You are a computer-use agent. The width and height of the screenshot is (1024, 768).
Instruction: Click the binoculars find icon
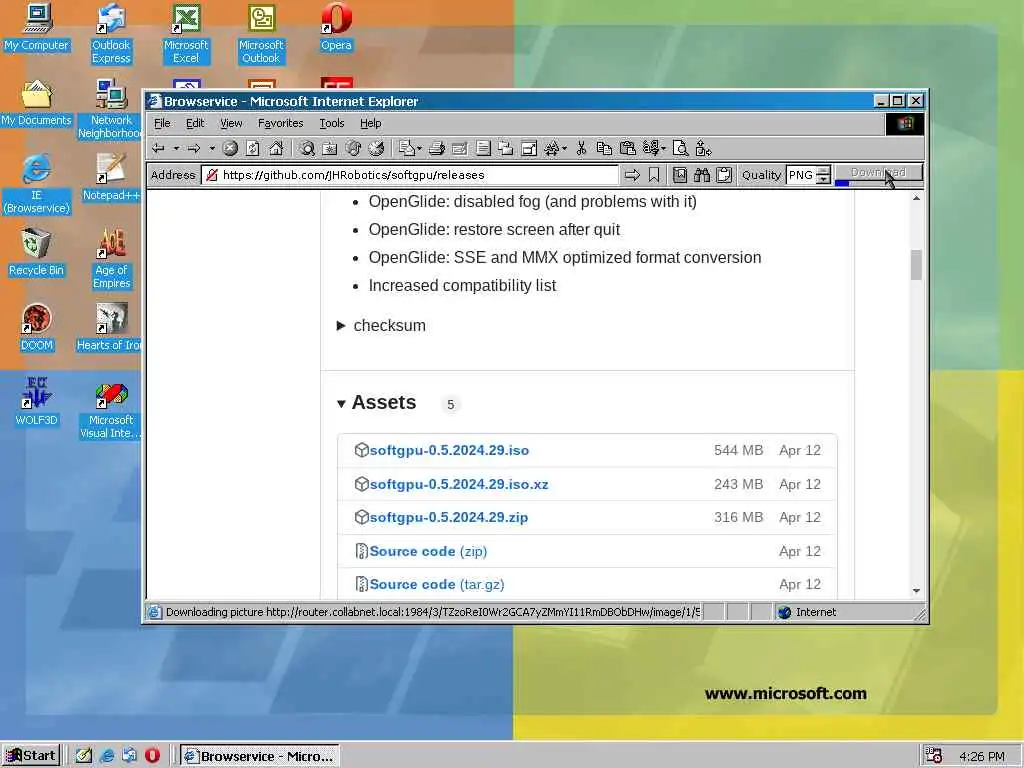[x=702, y=175]
